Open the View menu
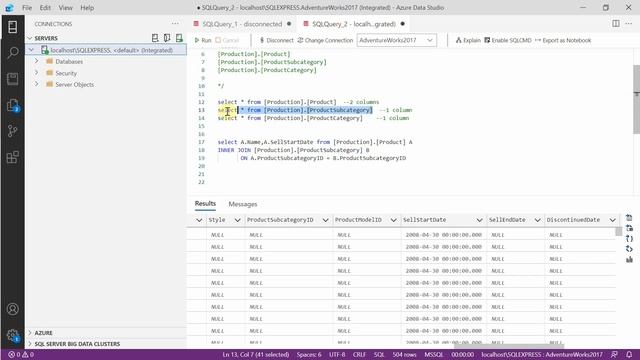This screenshot has width=640, height=360. [65, 7]
